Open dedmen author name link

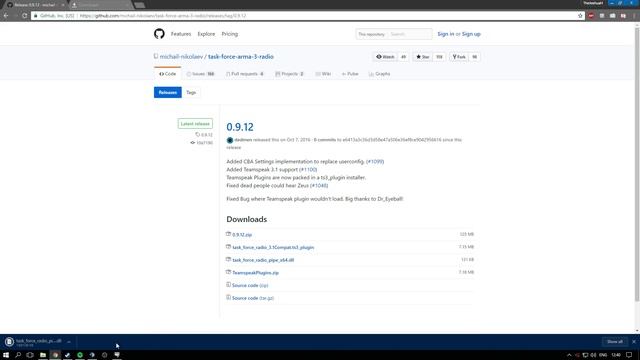pos(243,140)
